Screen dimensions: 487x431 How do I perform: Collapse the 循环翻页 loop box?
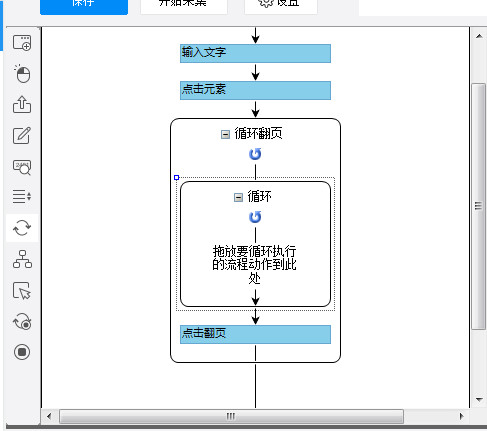[x=225, y=134]
